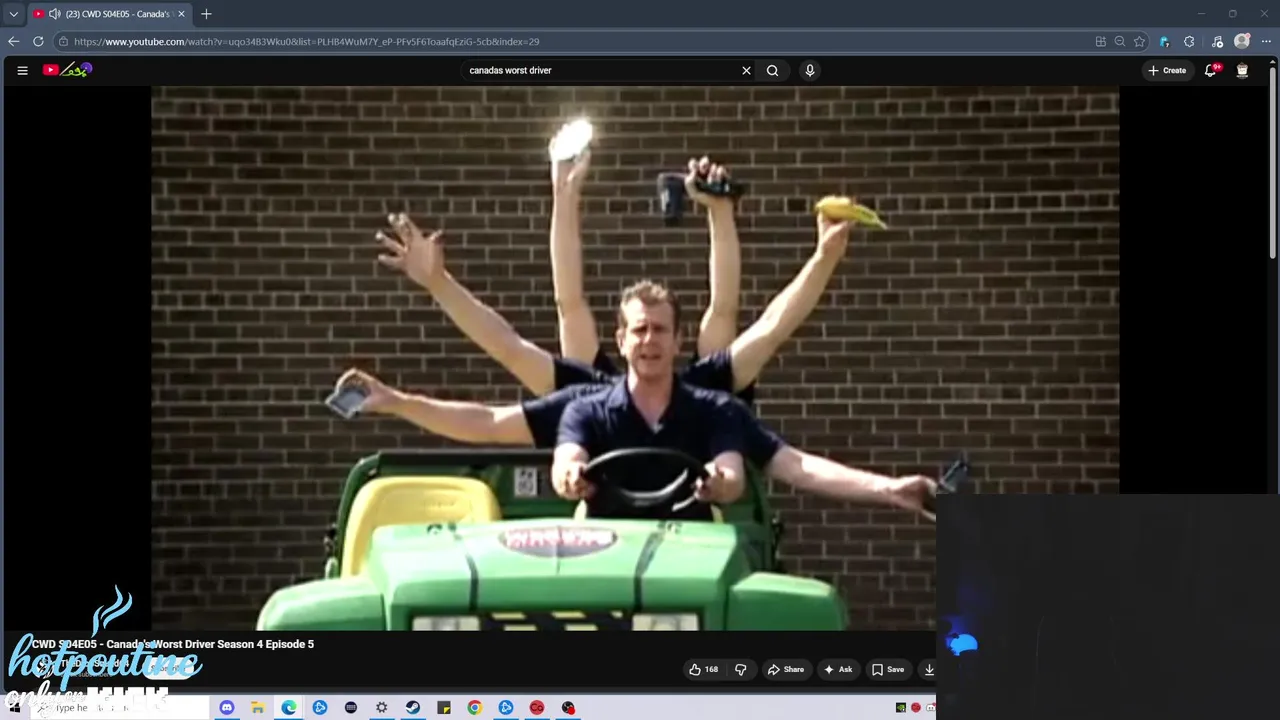Screen dimensions: 1280x720
Task: Open the tab search dropdown arrow
Action: (x=14, y=14)
